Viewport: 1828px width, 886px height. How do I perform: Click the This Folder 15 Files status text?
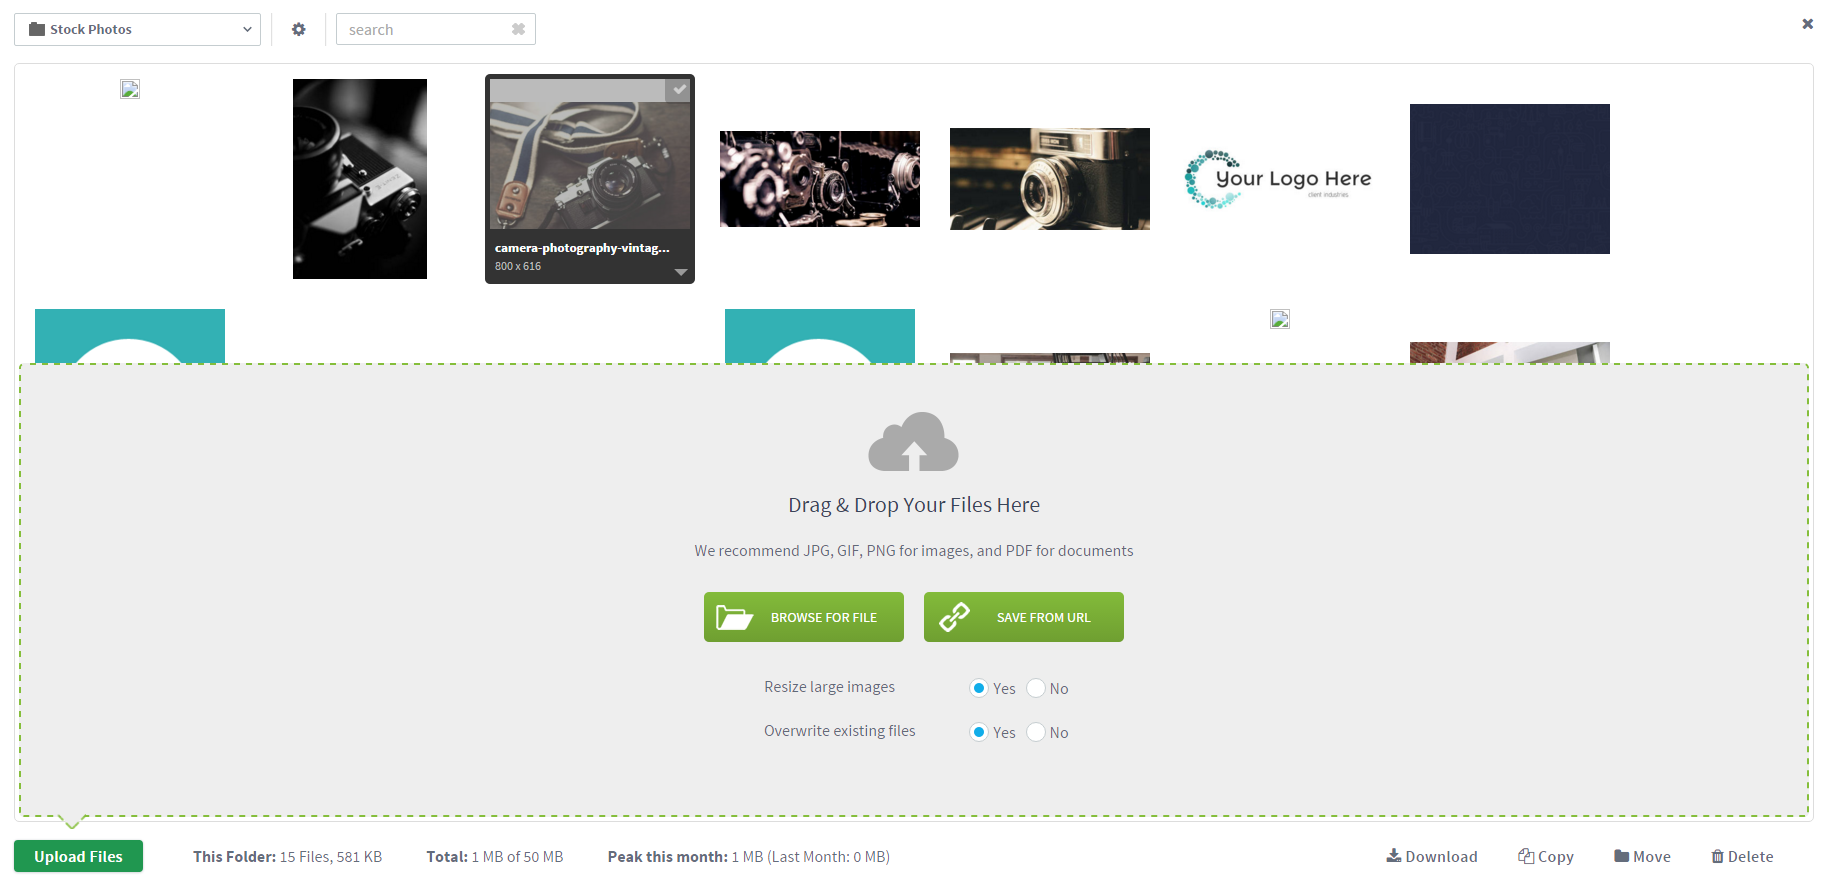click(x=288, y=857)
